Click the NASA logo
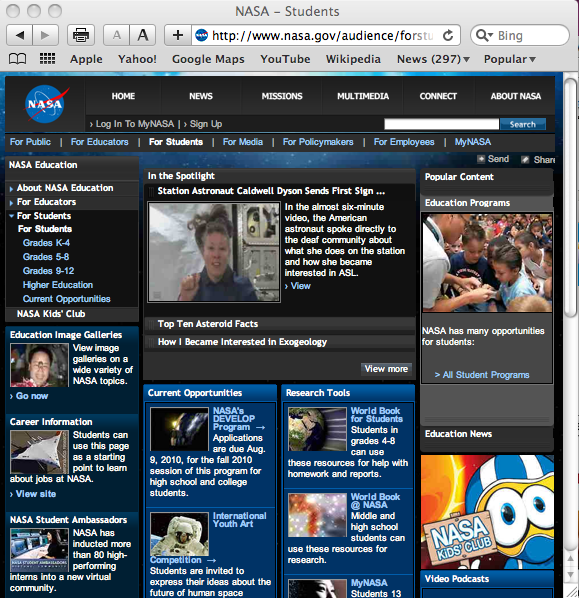 [x=45, y=104]
